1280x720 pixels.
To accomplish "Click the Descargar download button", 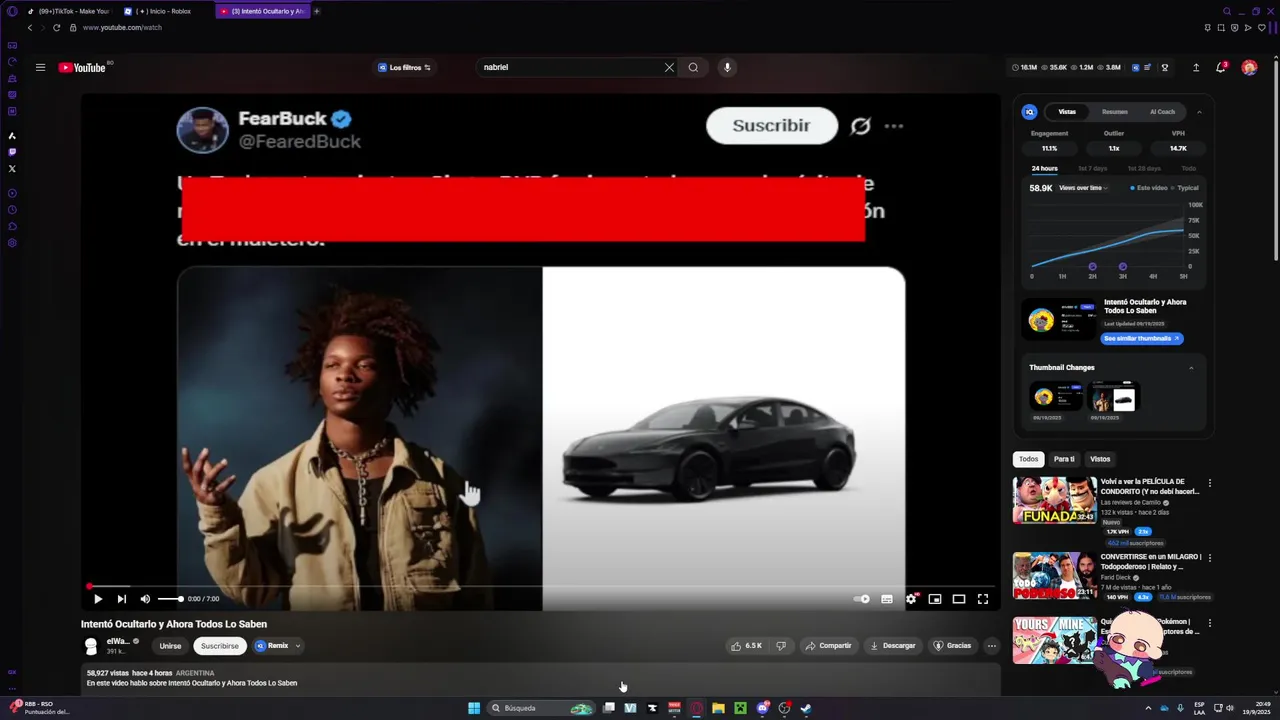I will point(893,646).
